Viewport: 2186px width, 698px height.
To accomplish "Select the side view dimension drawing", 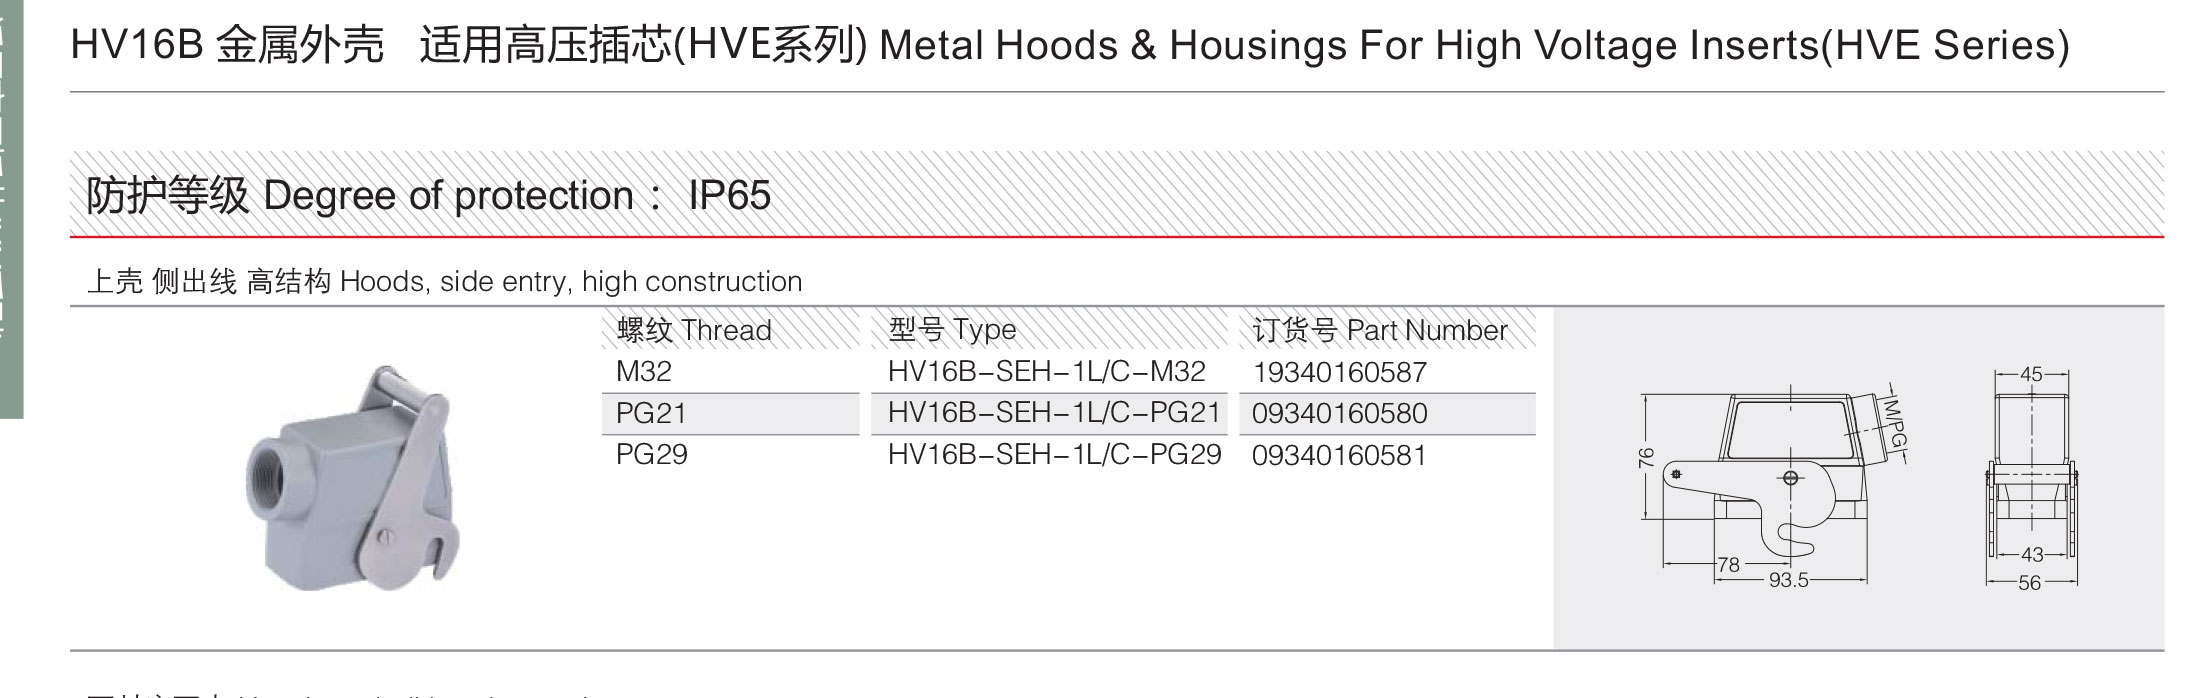I will pos(1774,484).
